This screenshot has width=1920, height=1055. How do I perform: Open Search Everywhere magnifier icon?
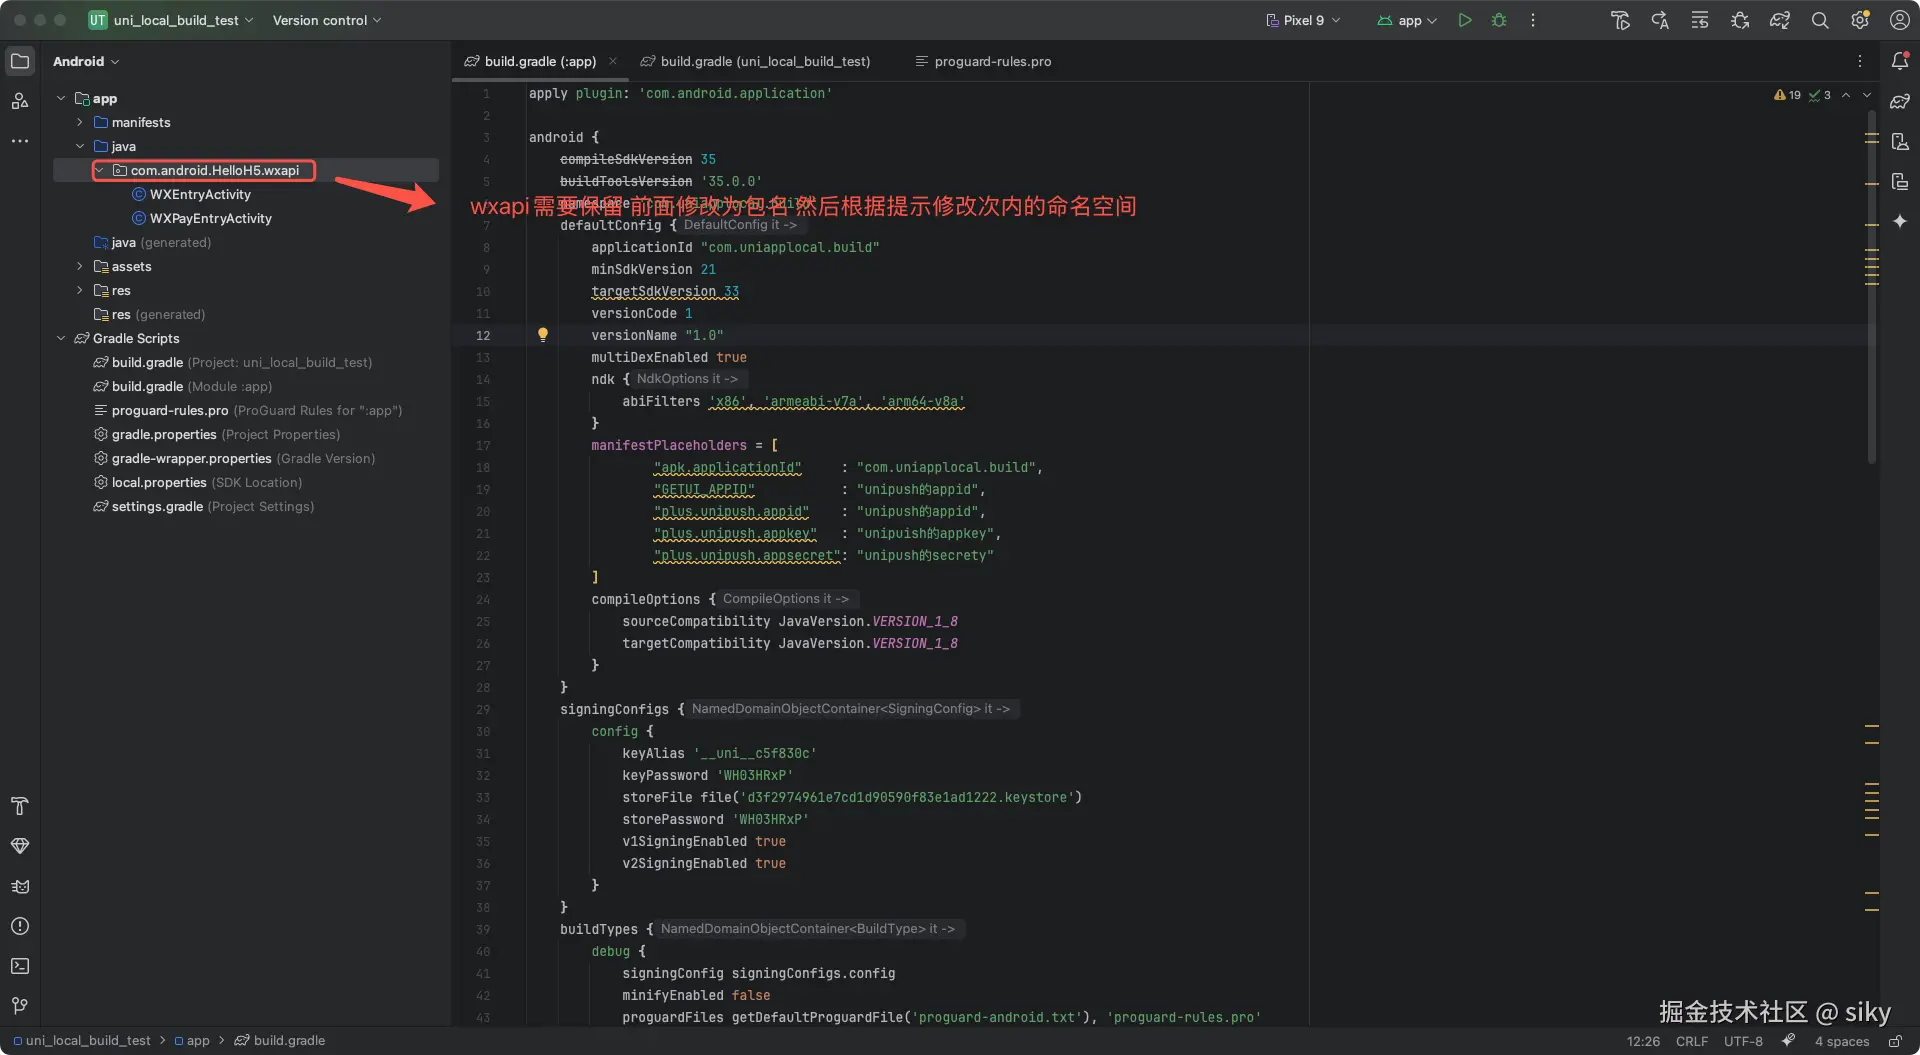point(1820,20)
